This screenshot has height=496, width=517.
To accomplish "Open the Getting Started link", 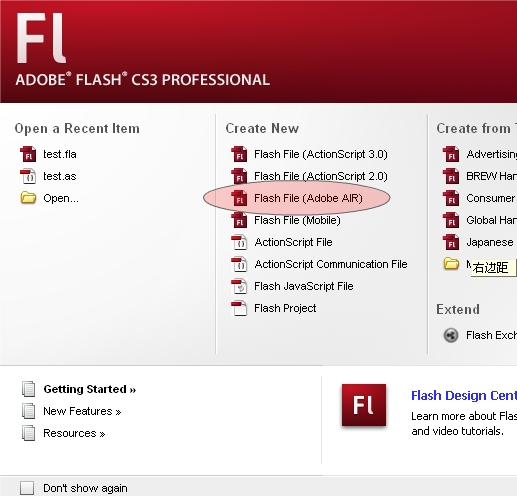I will coord(90,389).
